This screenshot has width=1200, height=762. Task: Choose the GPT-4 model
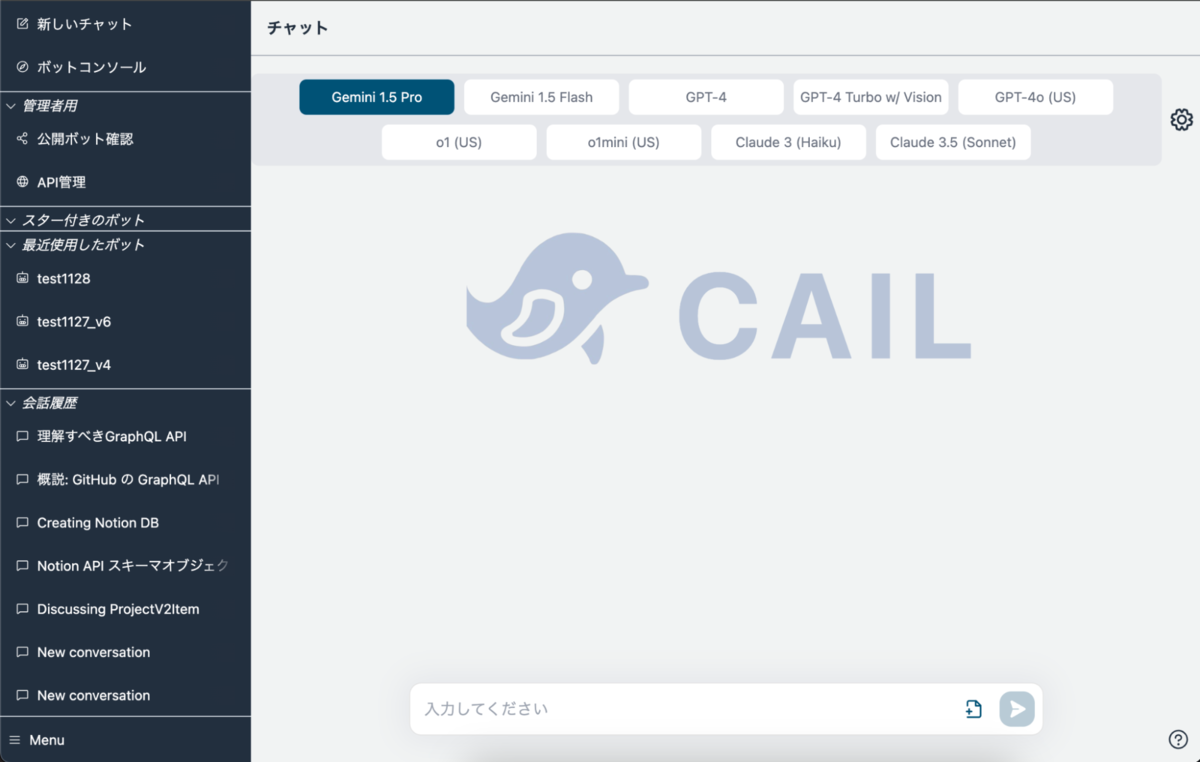706,97
